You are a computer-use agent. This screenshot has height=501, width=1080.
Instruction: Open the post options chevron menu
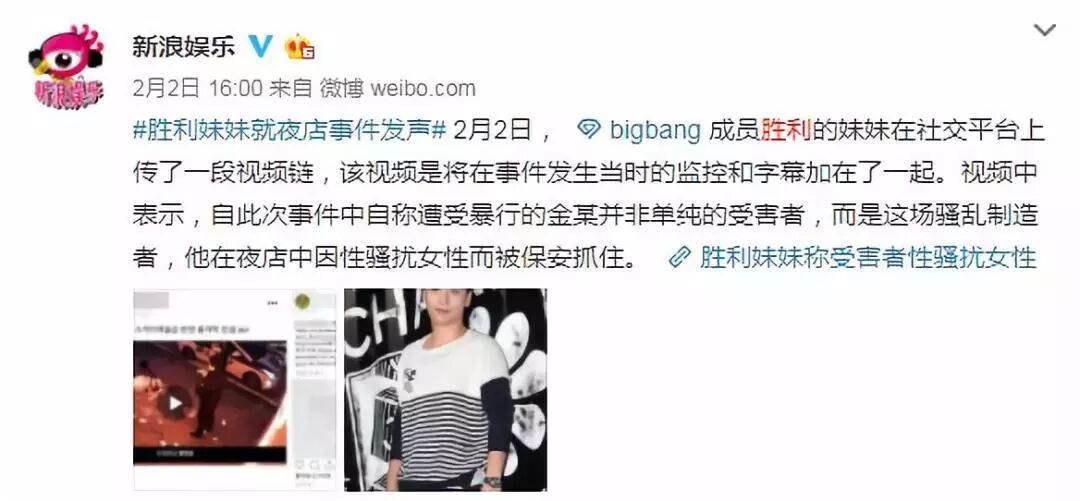(x=1045, y=30)
